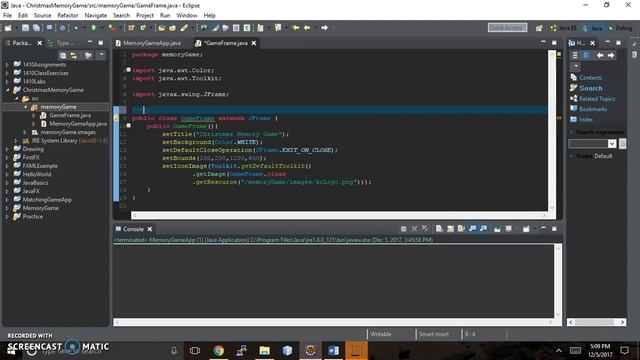Open the Search expression combo box dropdown
This screenshot has width=640, height=360.
(612, 144)
